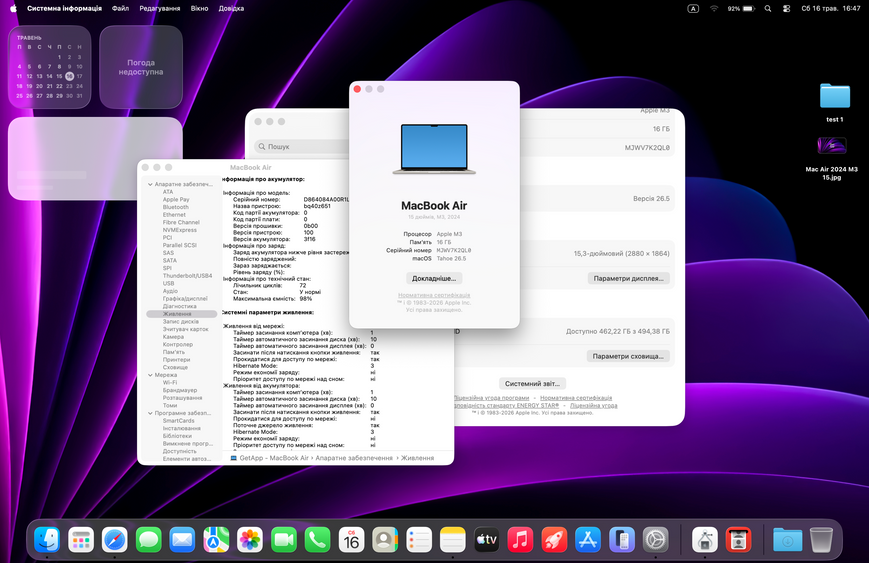The image size is (869, 563).
Task: Open the test 1 desktop folder
Action: tap(835, 103)
